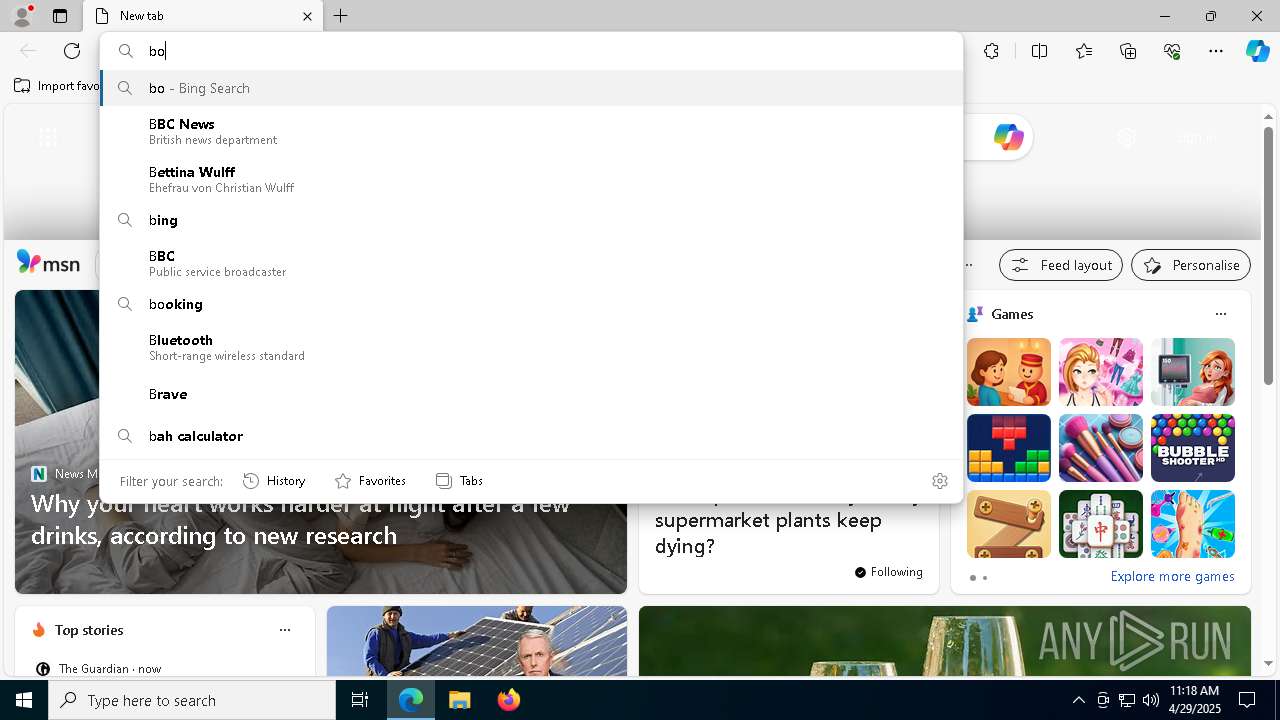This screenshot has width=1280, height=720.
Task: Select BBC News suggestion
Action: 532,131
